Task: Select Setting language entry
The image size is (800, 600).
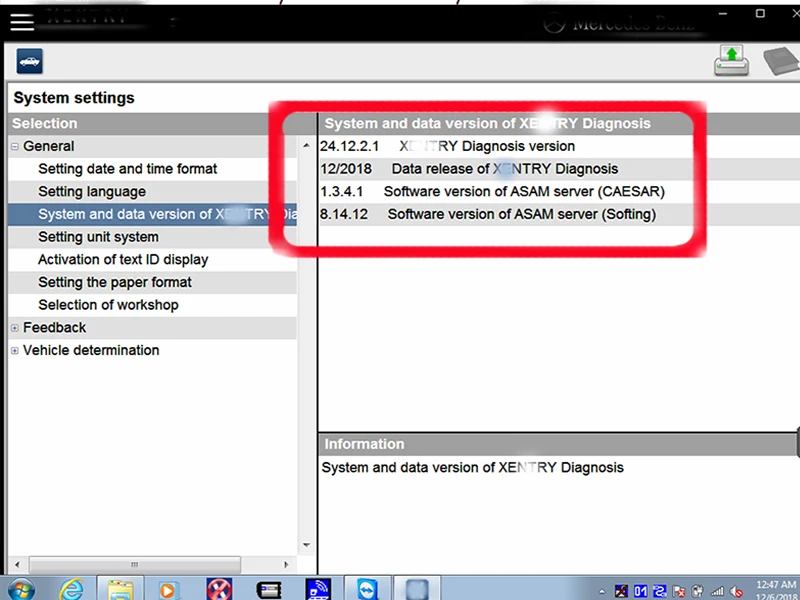Action: (92, 192)
